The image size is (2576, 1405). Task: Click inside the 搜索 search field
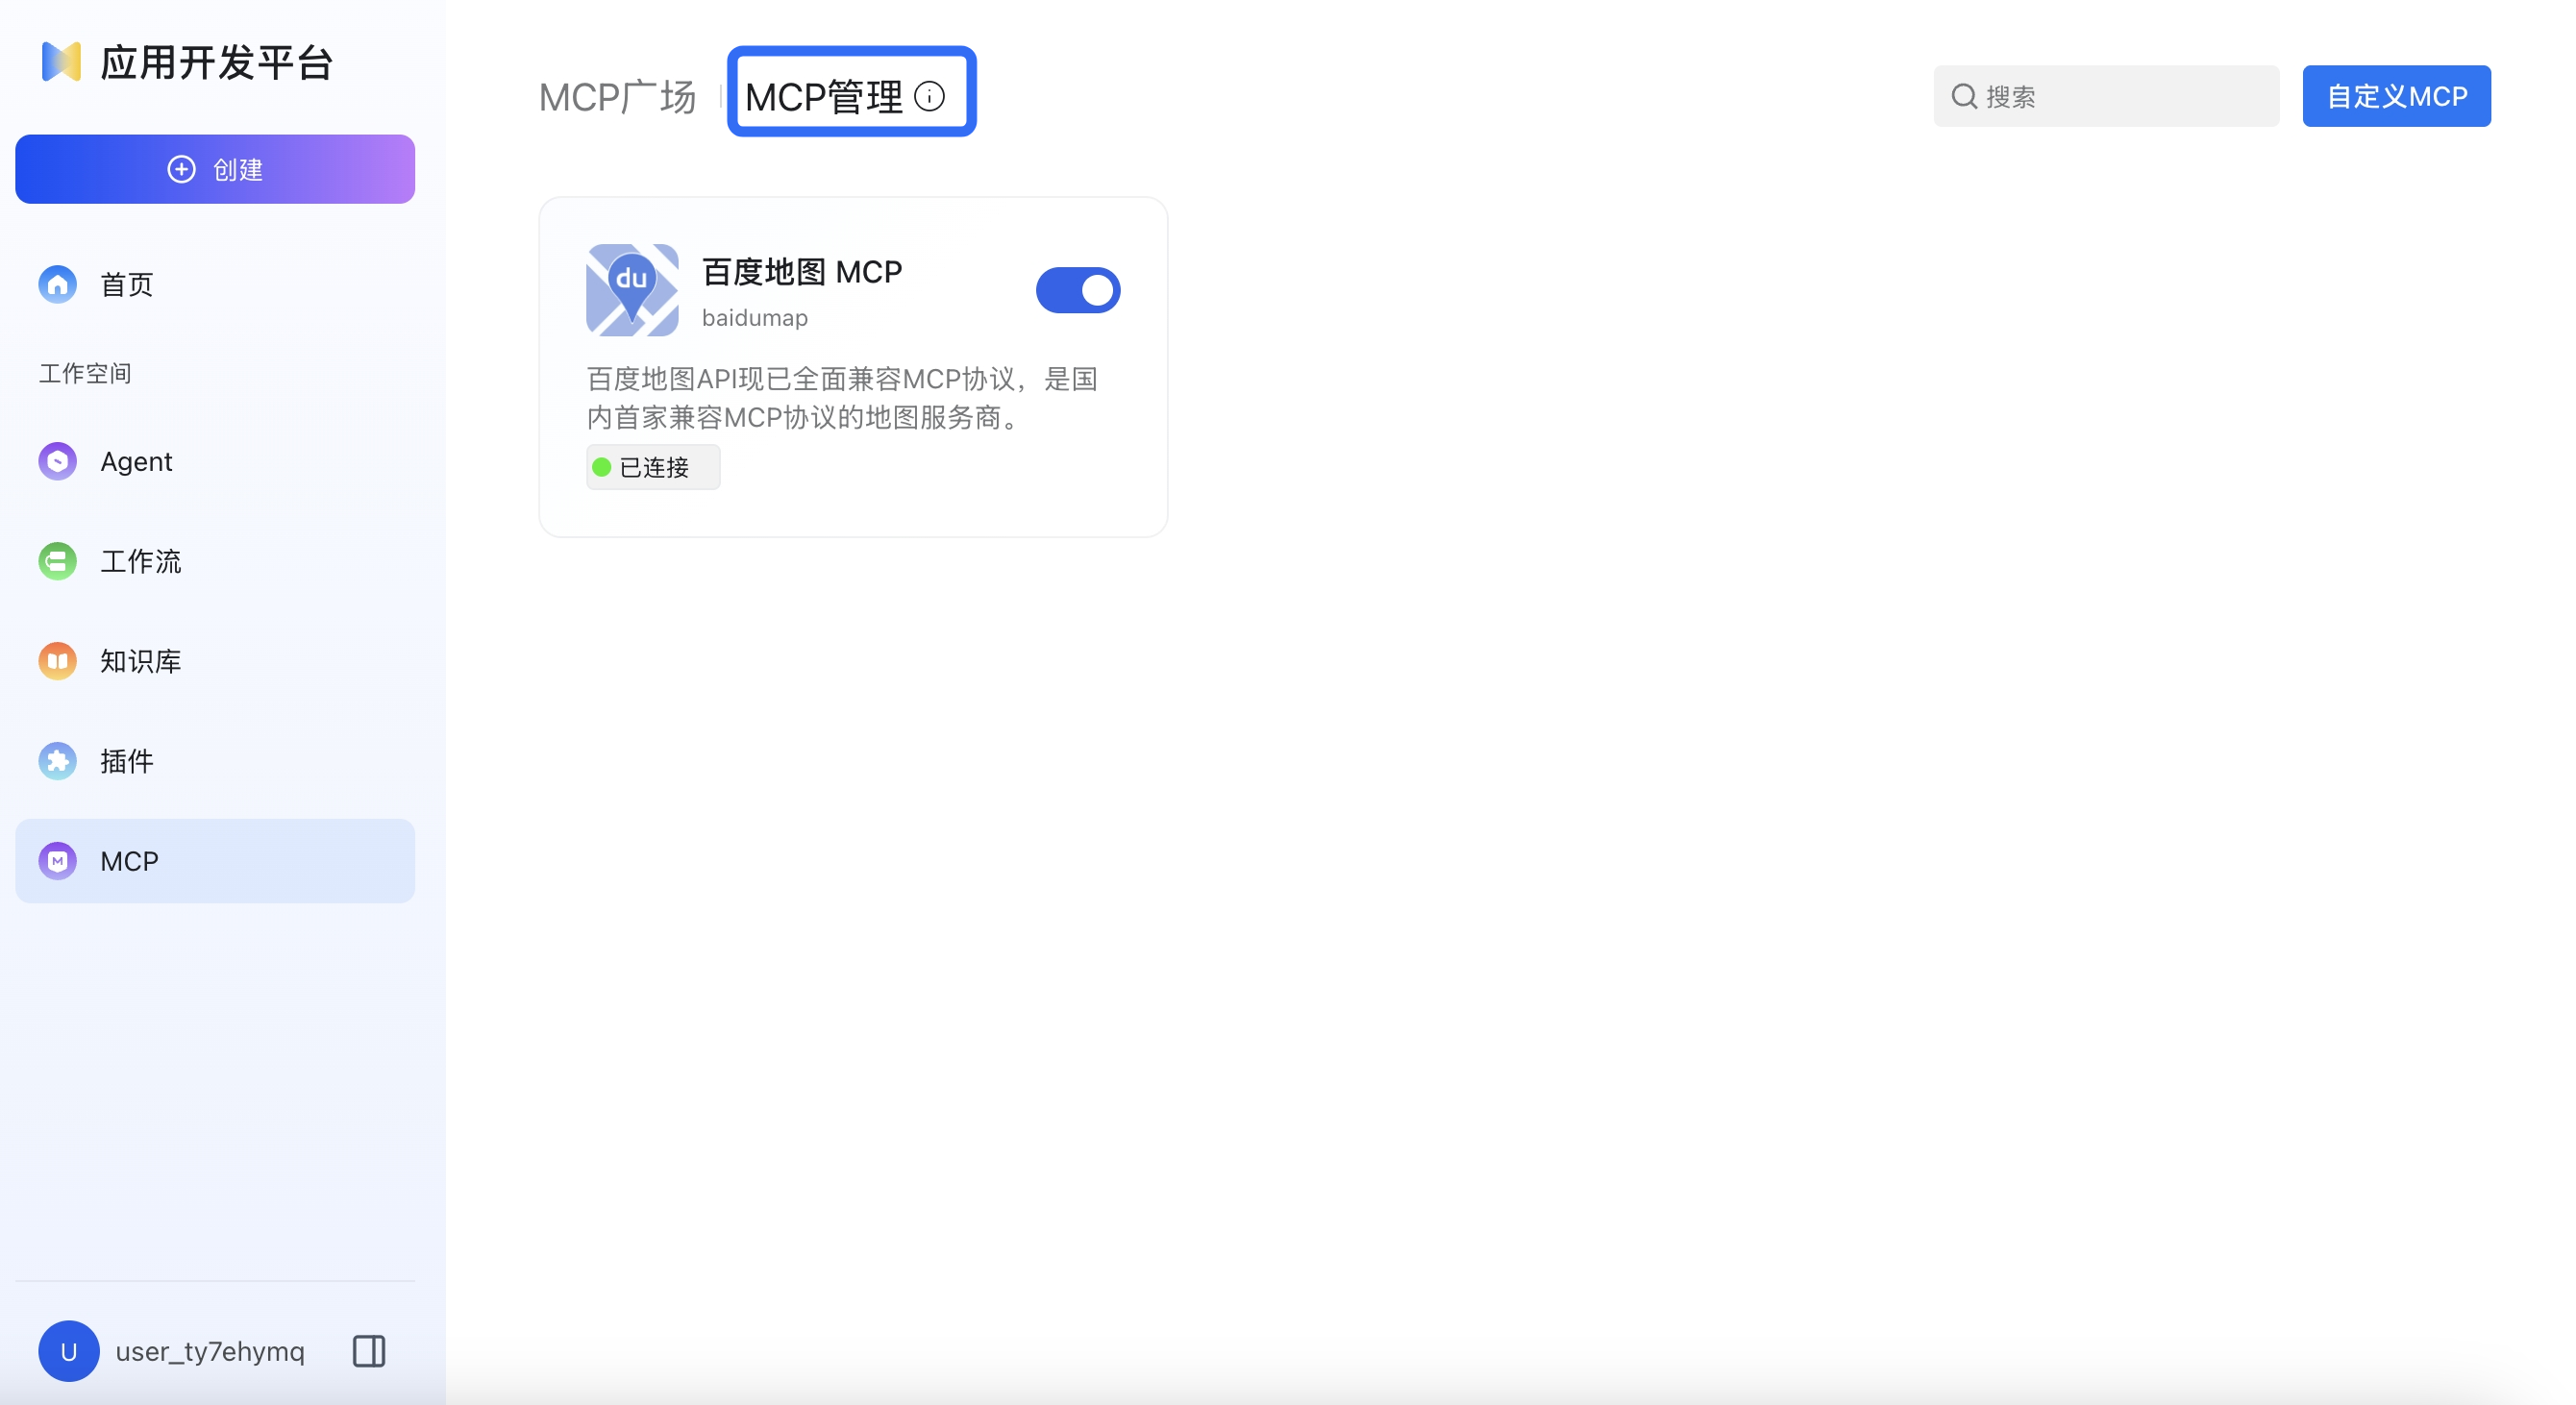tap(2107, 96)
